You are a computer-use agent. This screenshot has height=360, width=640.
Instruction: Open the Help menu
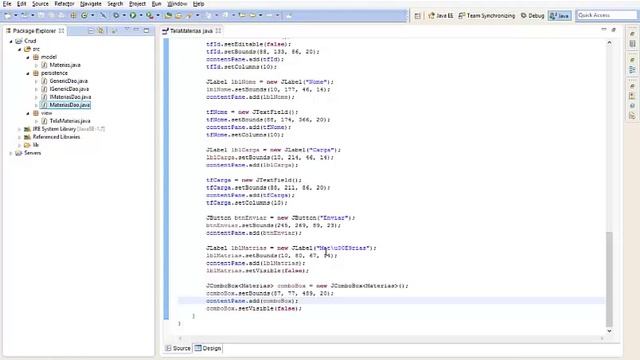(198, 4)
